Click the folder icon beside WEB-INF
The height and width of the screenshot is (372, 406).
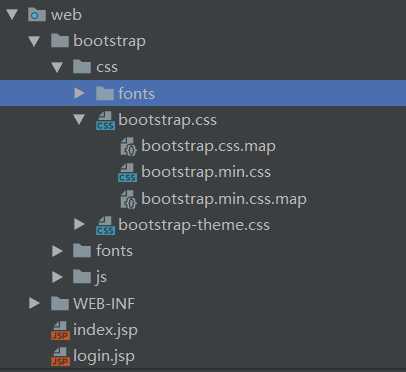(x=59, y=303)
